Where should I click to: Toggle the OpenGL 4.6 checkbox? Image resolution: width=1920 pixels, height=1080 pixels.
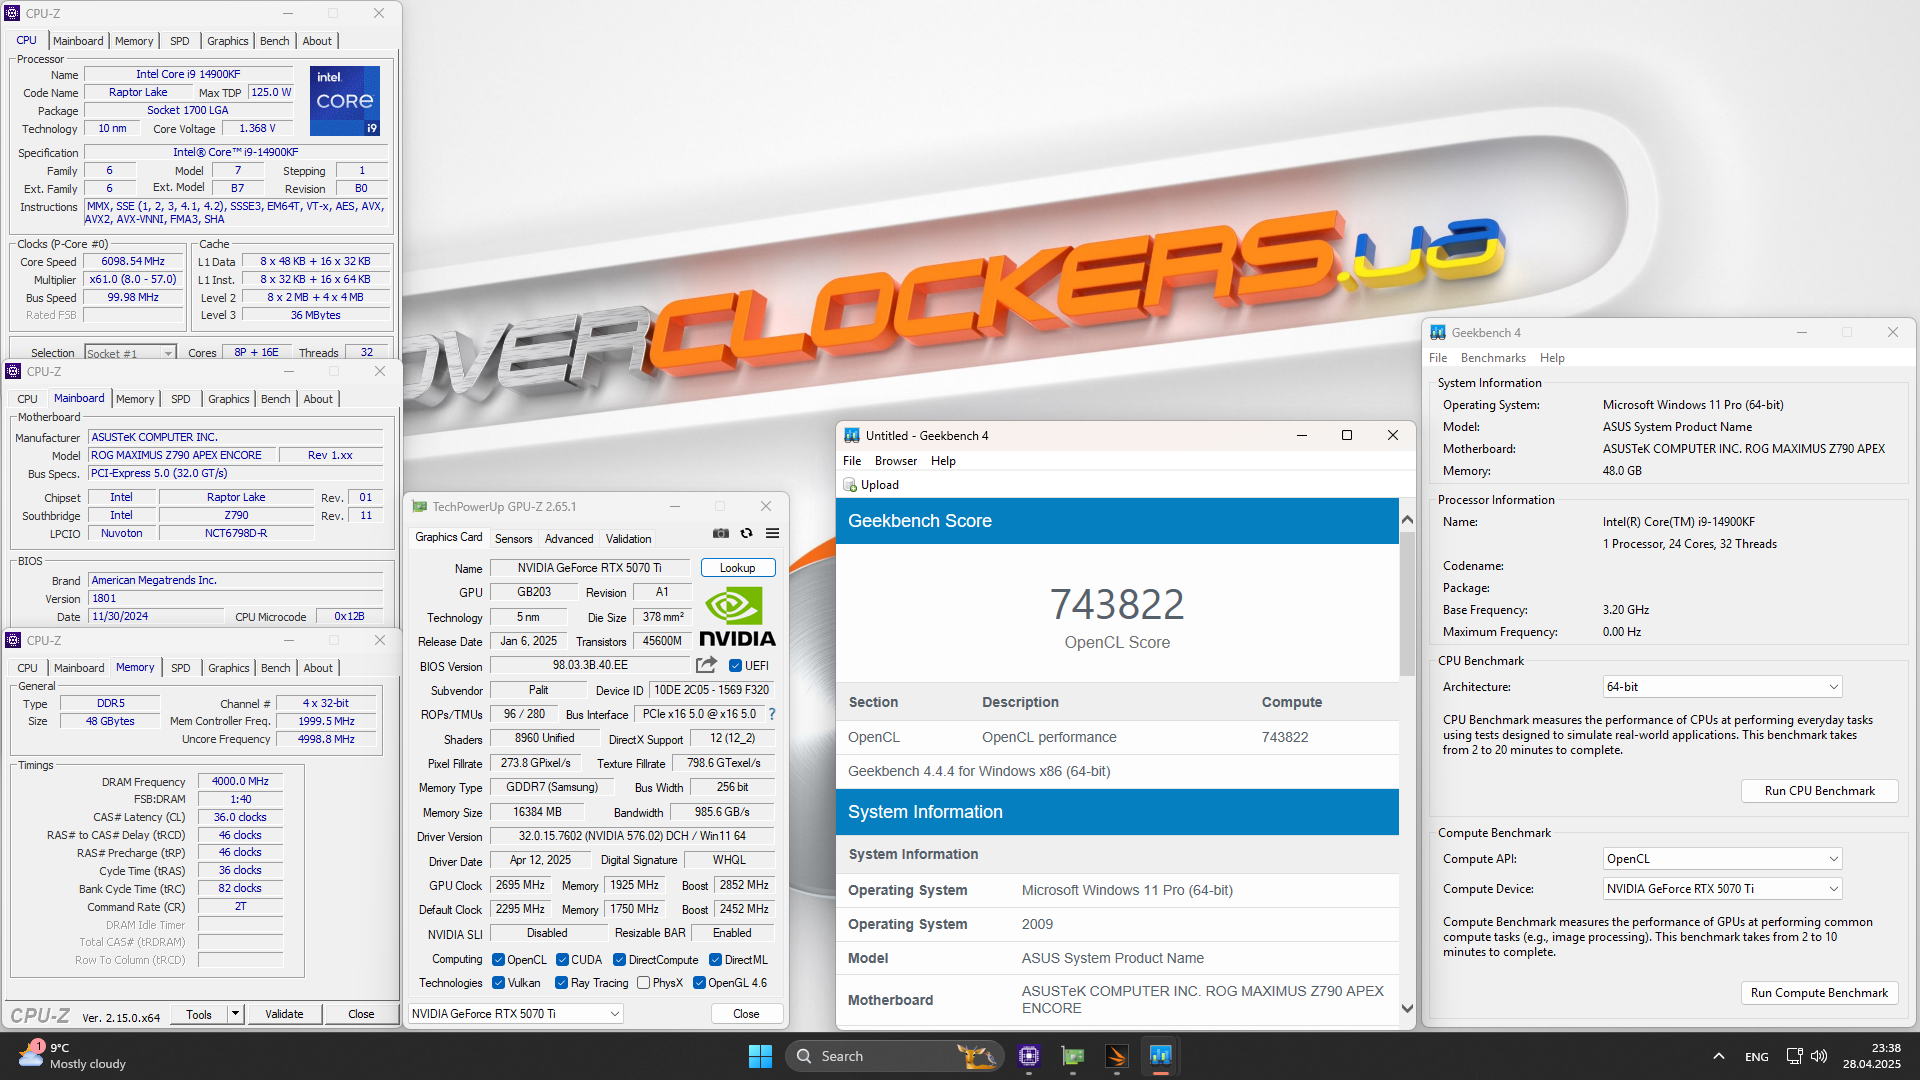[x=699, y=983]
